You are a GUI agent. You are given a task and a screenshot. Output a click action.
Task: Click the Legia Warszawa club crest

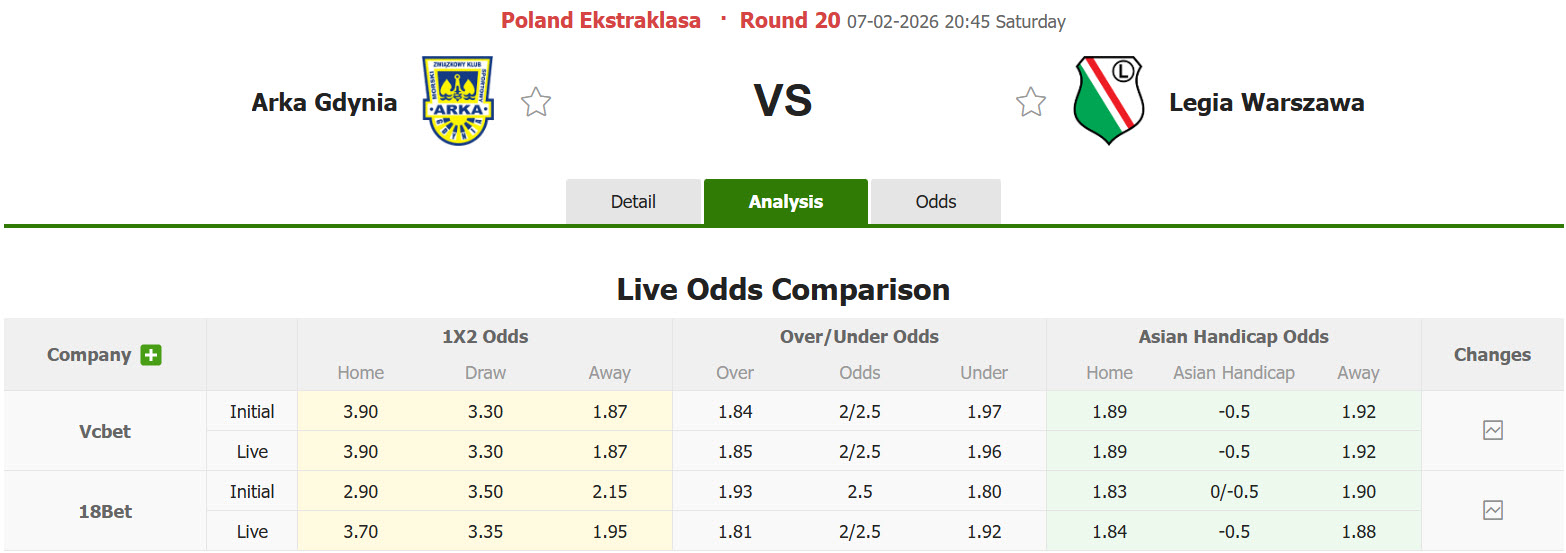1107,101
